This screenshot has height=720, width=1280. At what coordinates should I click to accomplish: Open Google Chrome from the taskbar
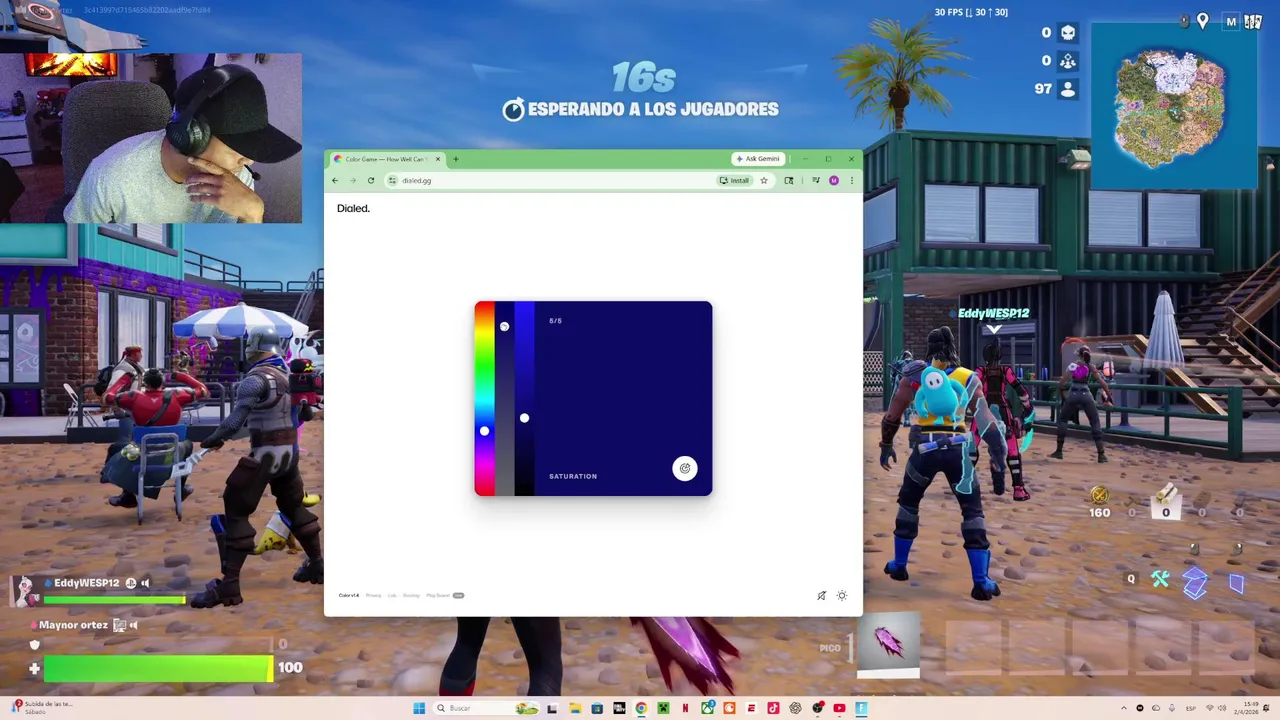click(x=641, y=708)
